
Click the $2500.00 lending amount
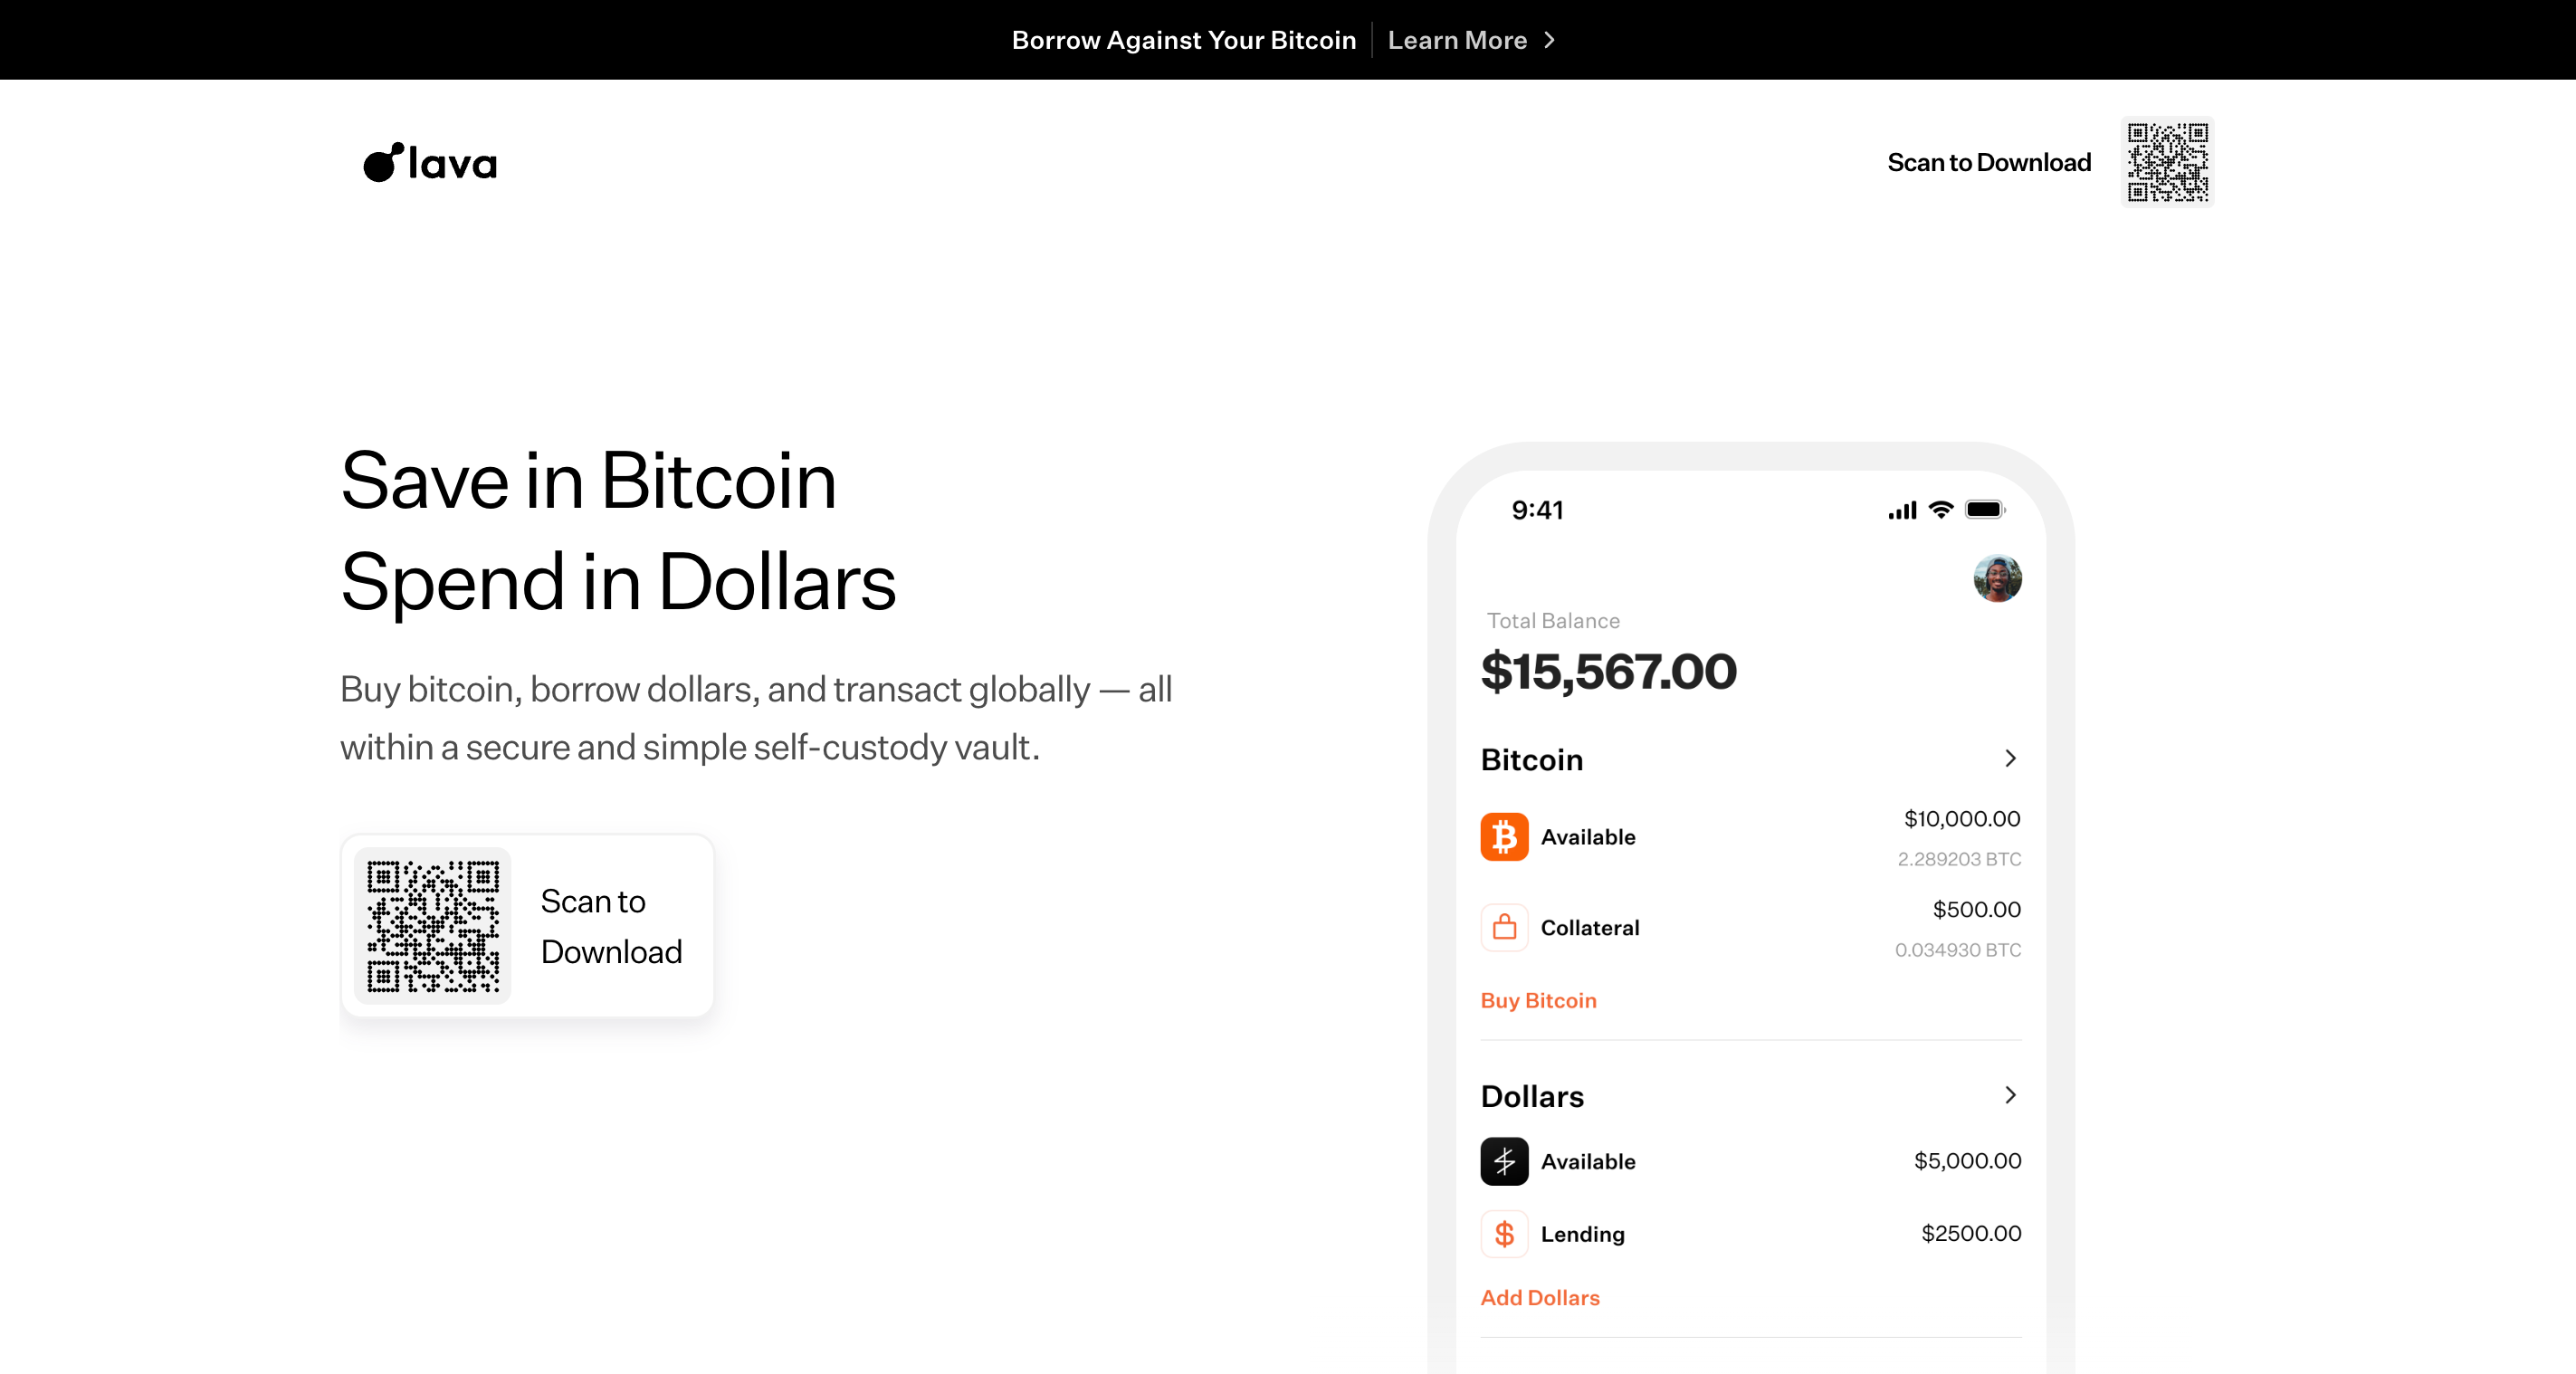click(1971, 1234)
